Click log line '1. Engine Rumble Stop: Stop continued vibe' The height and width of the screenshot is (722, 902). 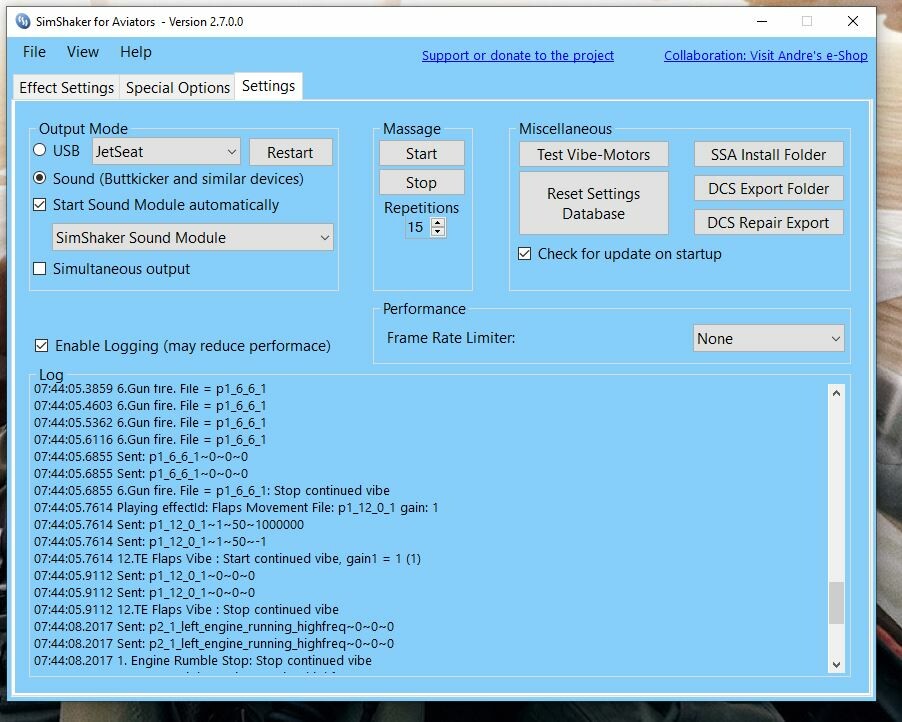202,660
